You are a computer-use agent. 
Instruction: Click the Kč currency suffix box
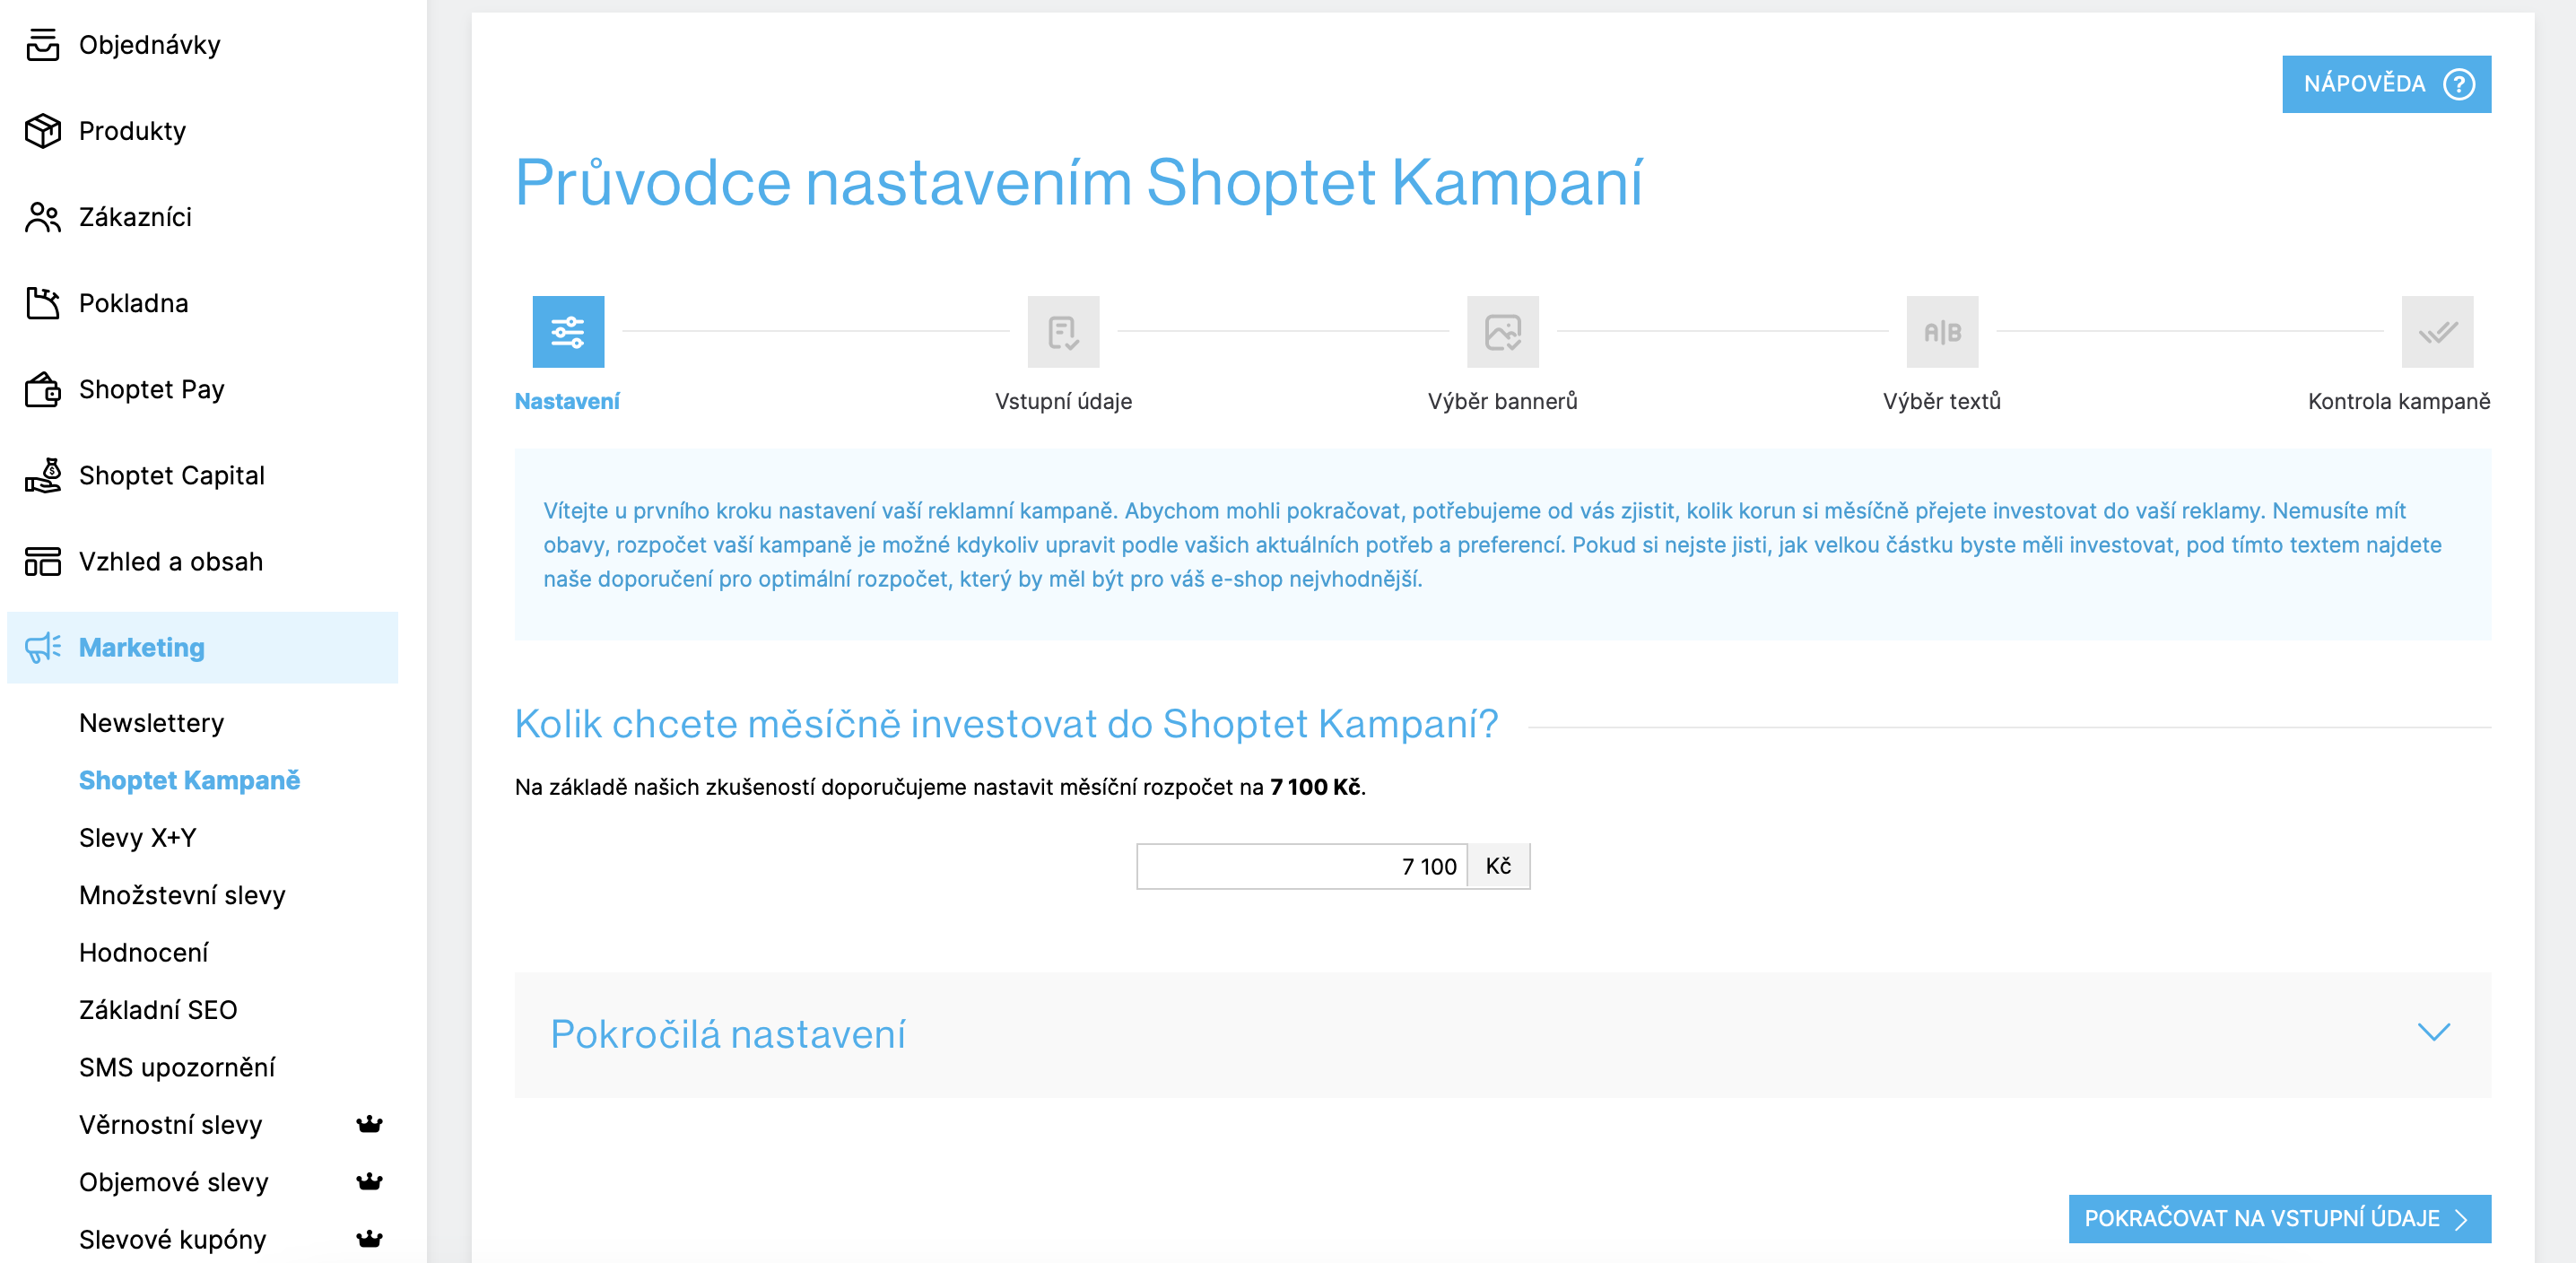(1498, 866)
